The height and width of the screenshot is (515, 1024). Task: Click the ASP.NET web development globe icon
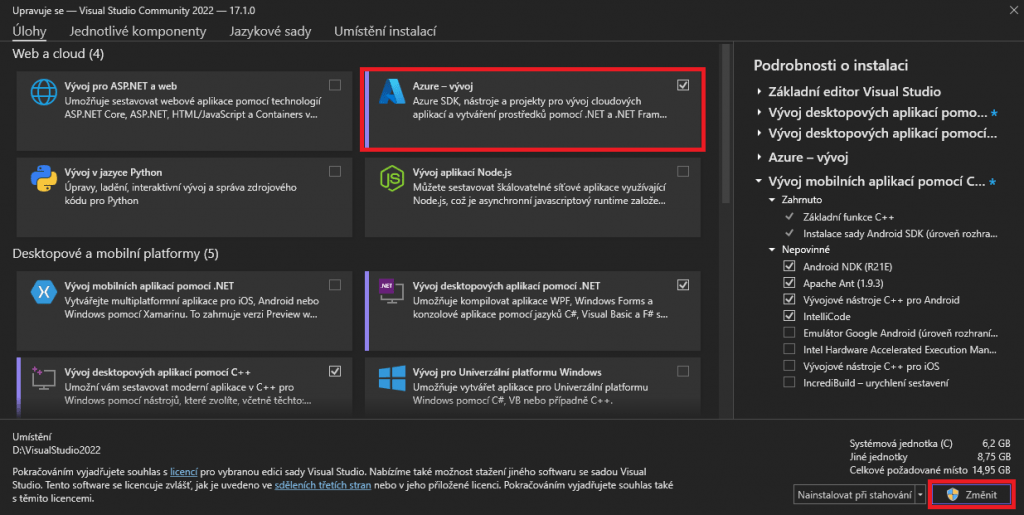(44, 93)
